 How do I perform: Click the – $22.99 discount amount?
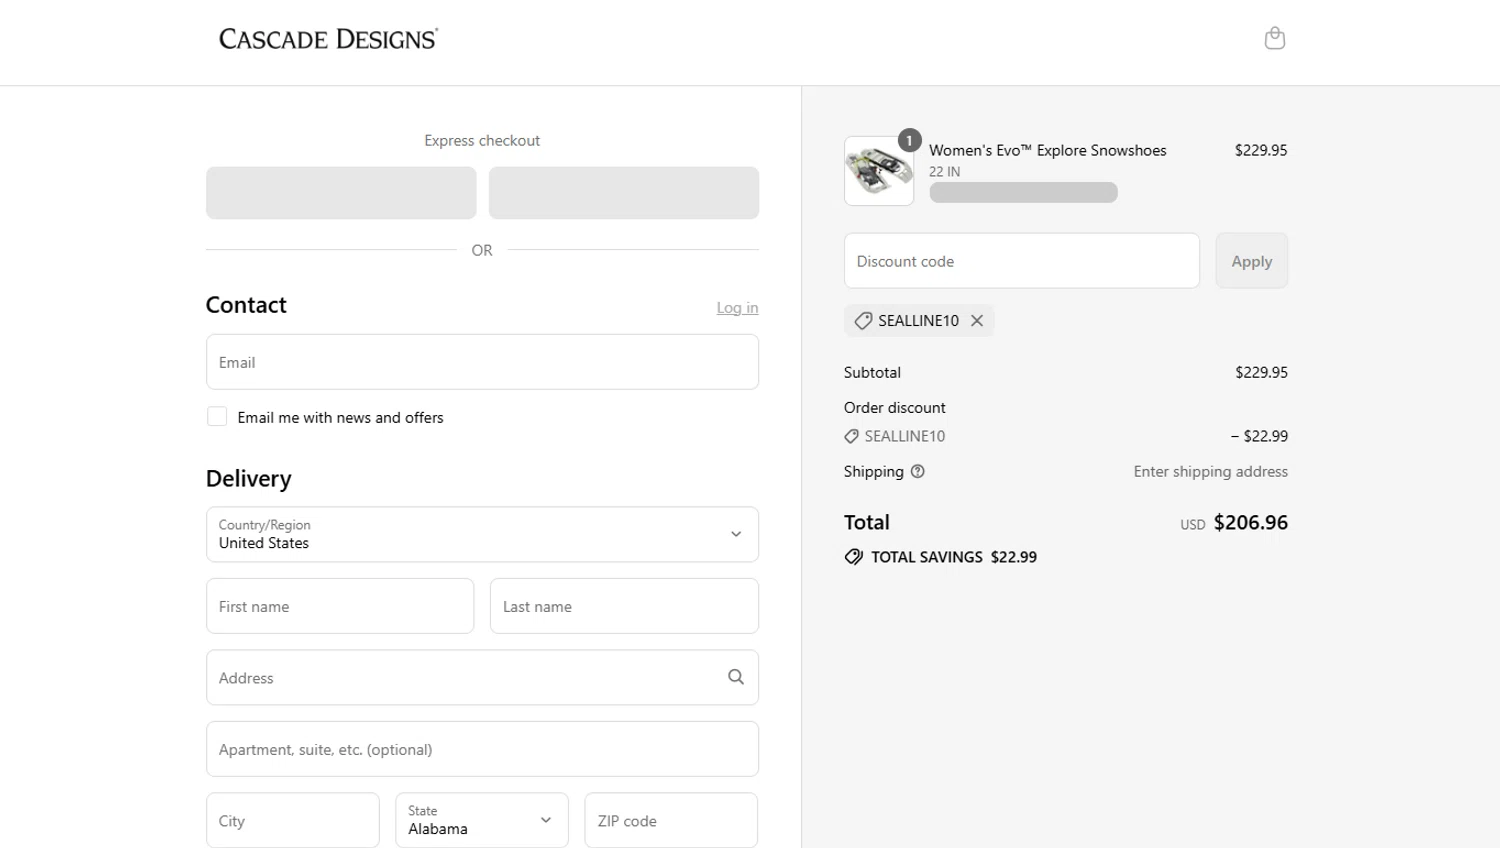point(1259,436)
